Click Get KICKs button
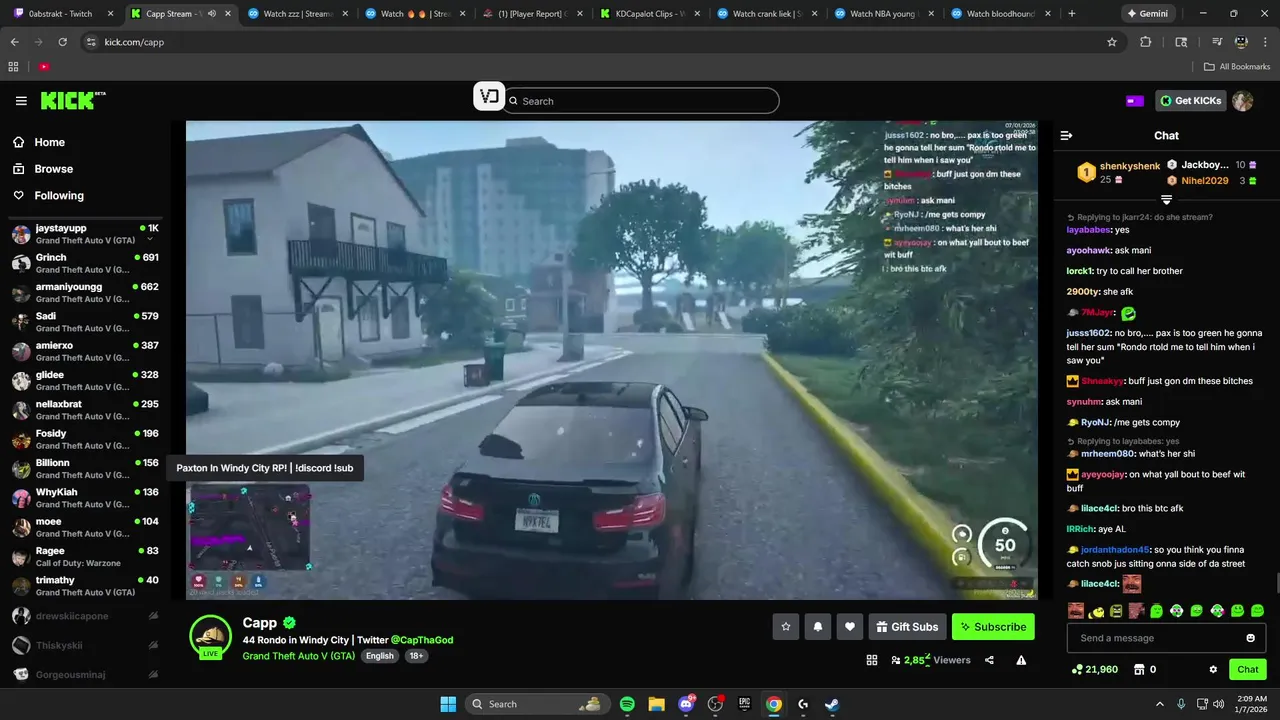 (1191, 101)
